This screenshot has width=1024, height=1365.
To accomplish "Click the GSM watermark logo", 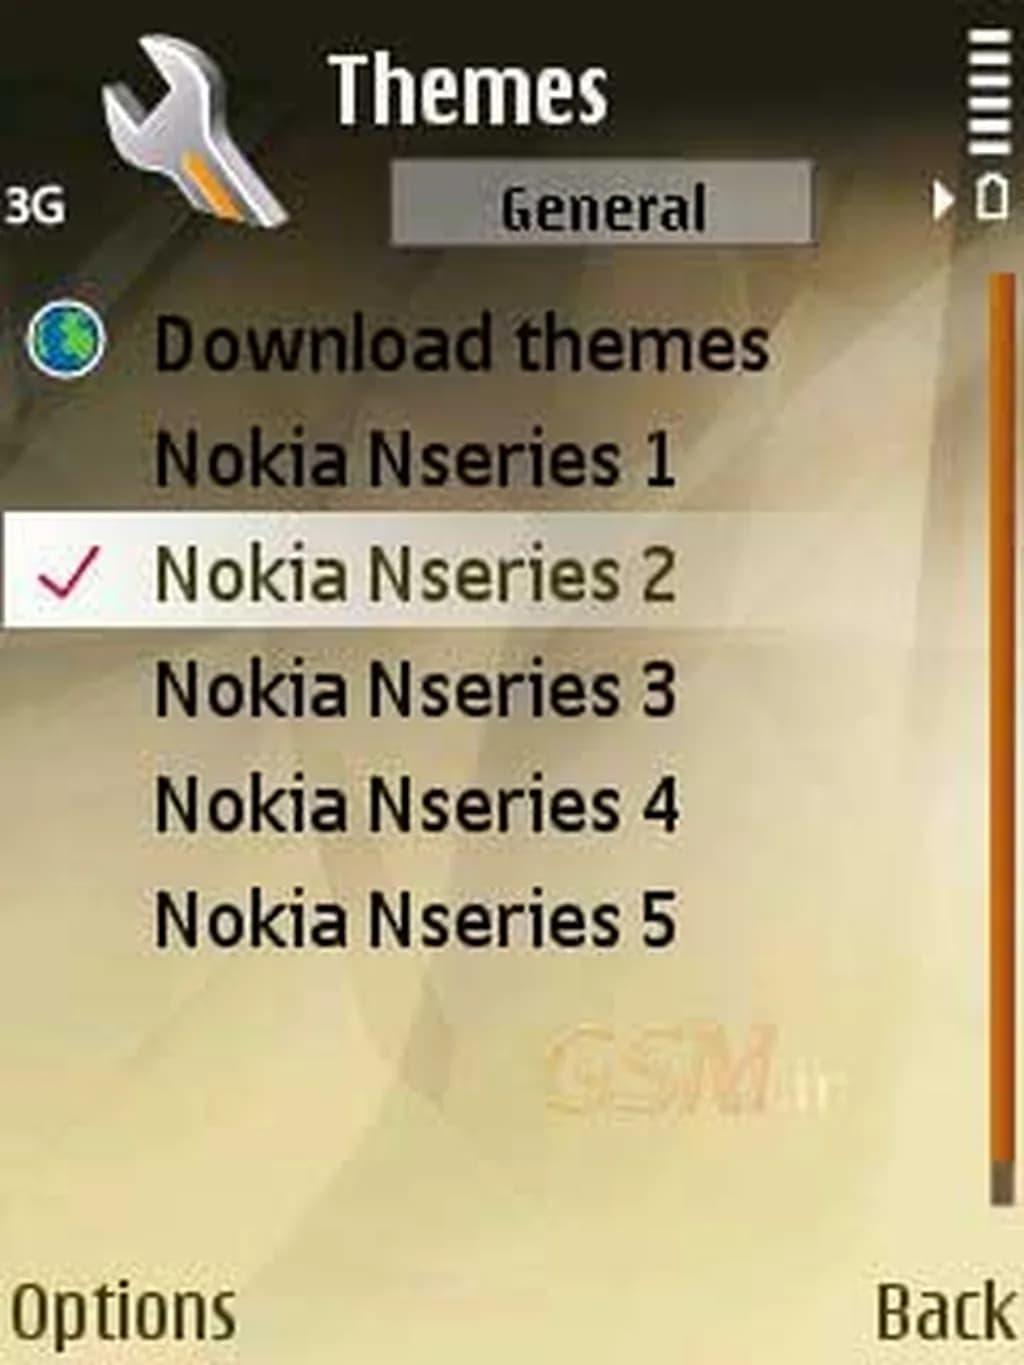I will coord(690,1070).
